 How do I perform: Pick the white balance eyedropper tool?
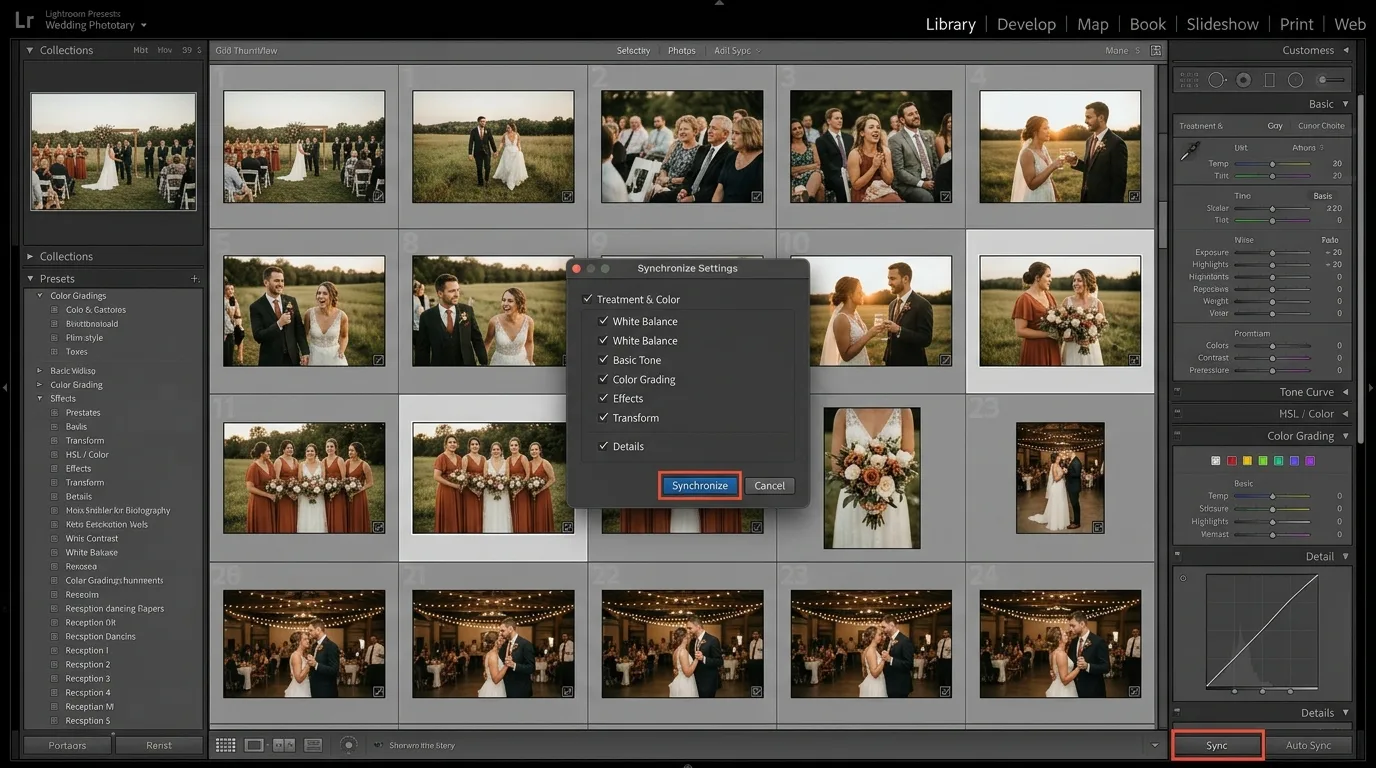[1189, 151]
